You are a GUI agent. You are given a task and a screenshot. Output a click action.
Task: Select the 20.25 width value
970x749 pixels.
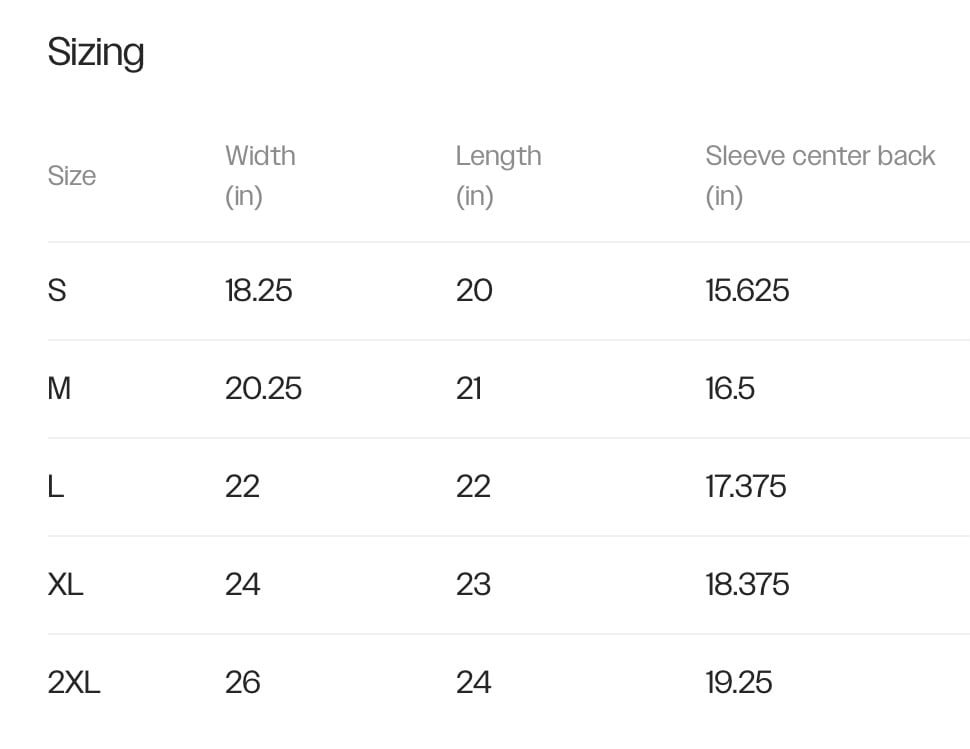pyautogui.click(x=263, y=388)
